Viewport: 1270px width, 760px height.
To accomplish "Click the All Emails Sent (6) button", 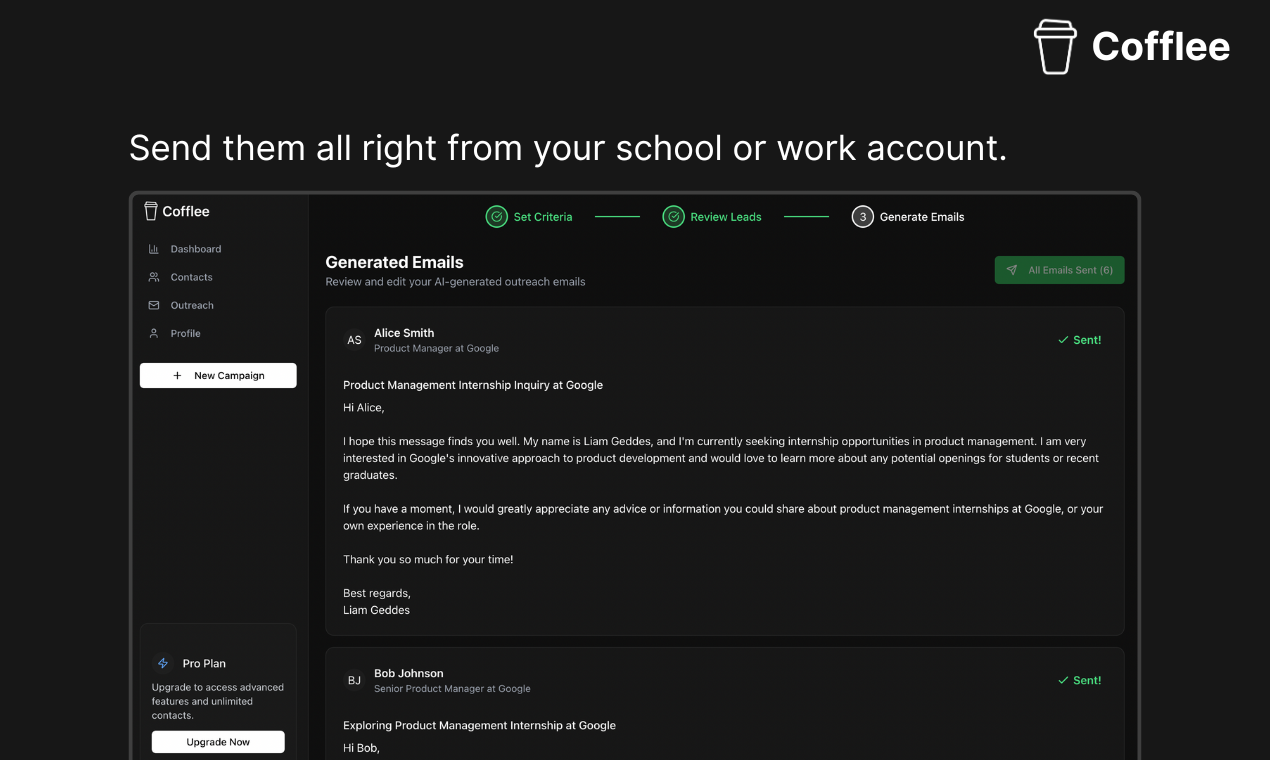I will [x=1059, y=270].
